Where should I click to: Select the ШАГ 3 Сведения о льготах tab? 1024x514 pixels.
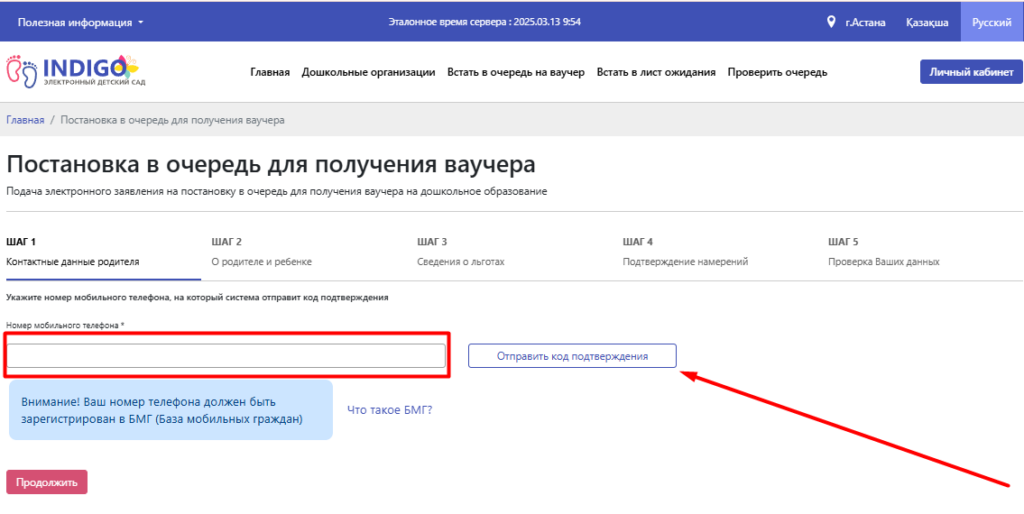(x=461, y=252)
